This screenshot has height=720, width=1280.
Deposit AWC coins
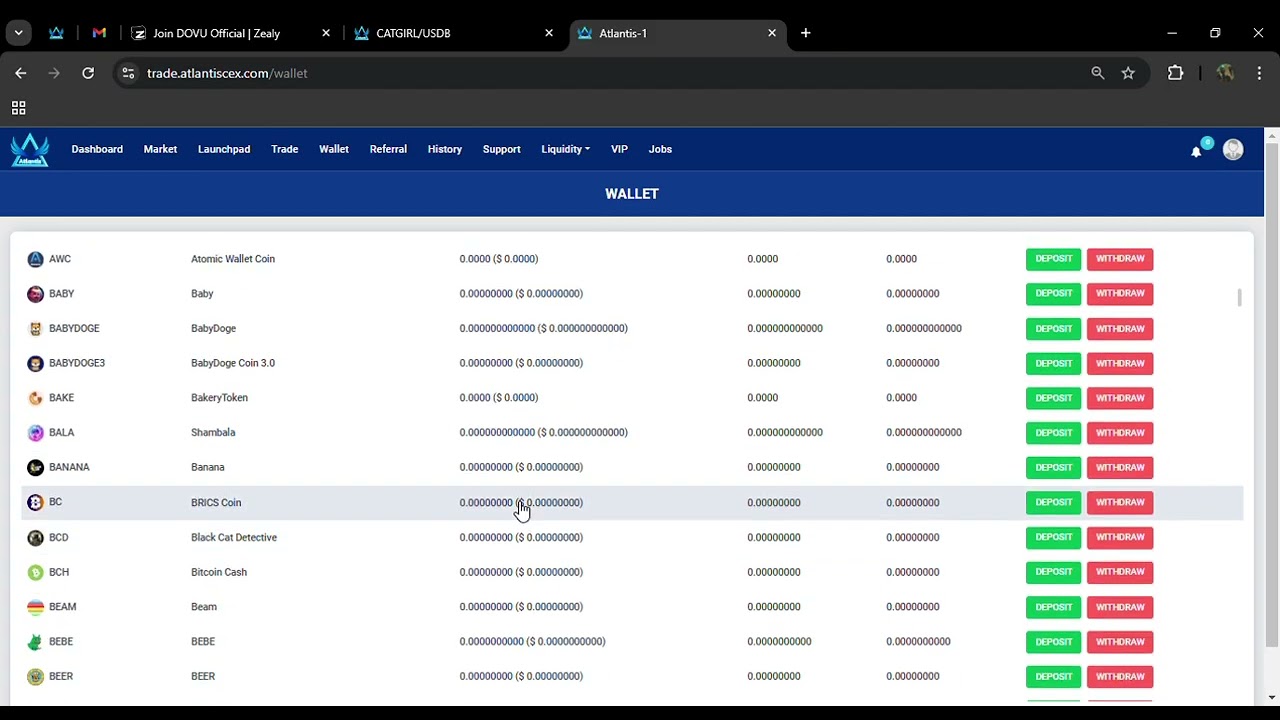point(1054,259)
